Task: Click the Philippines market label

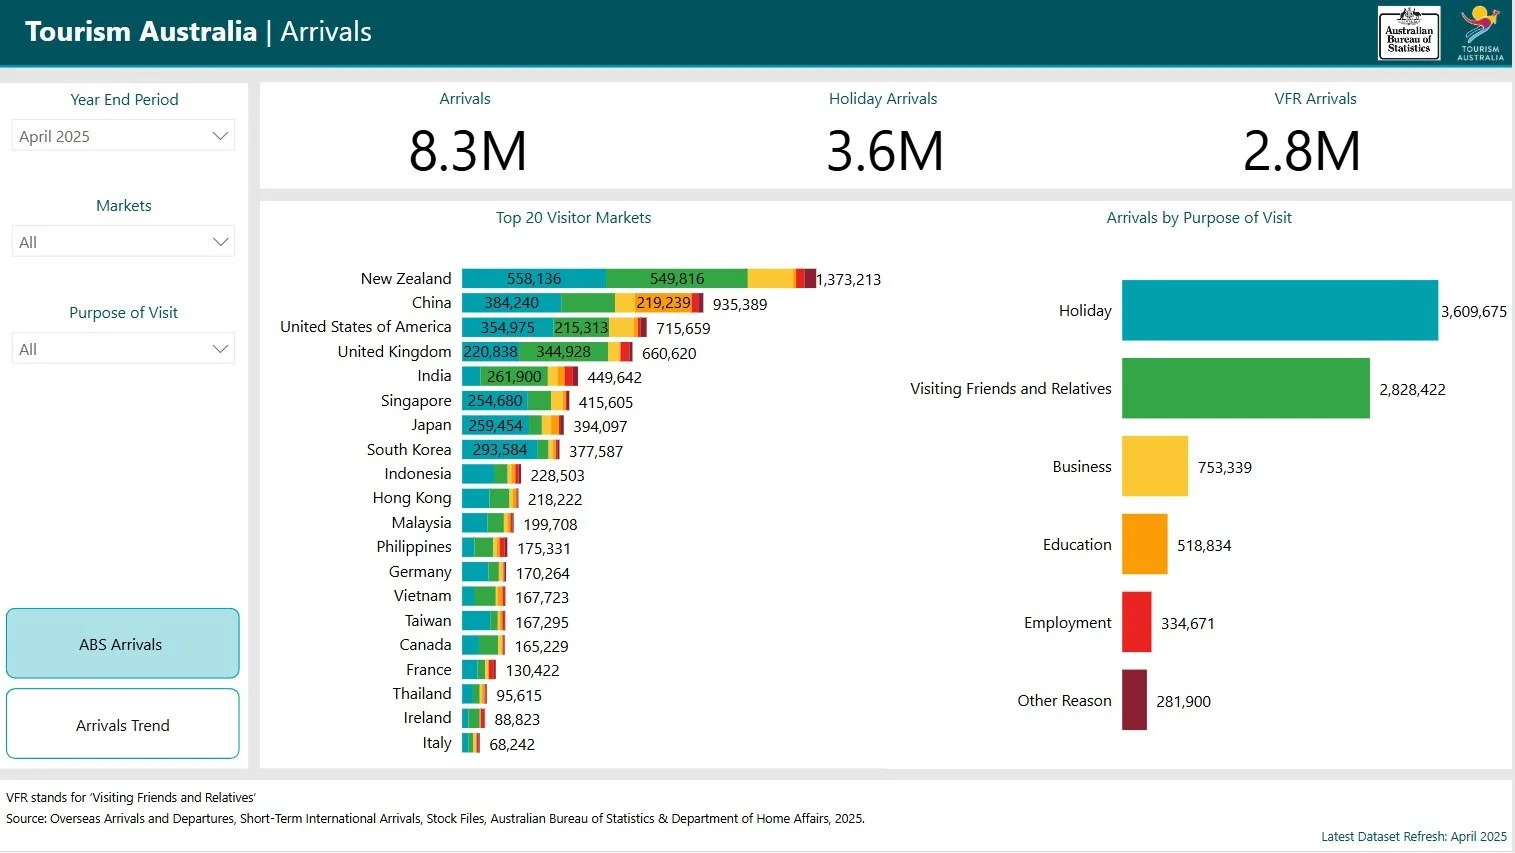Action: click(414, 547)
